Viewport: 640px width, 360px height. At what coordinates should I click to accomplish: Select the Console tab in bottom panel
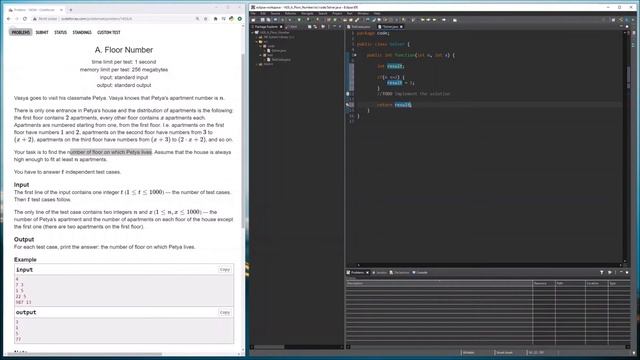420,272
